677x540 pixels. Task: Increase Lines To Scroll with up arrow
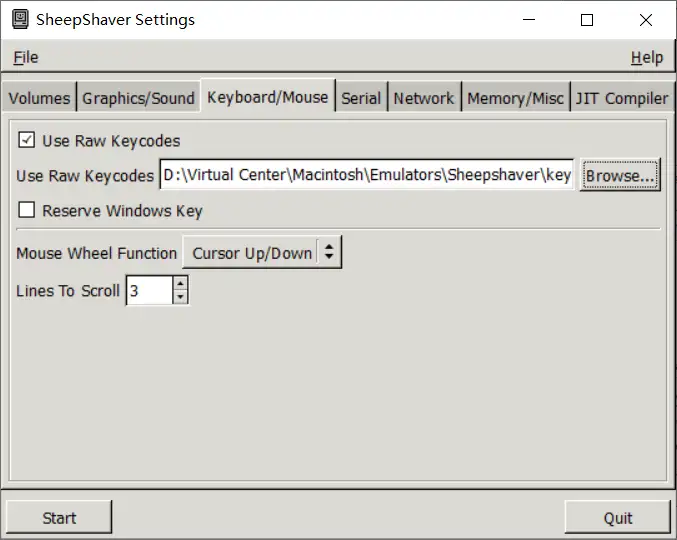180,283
